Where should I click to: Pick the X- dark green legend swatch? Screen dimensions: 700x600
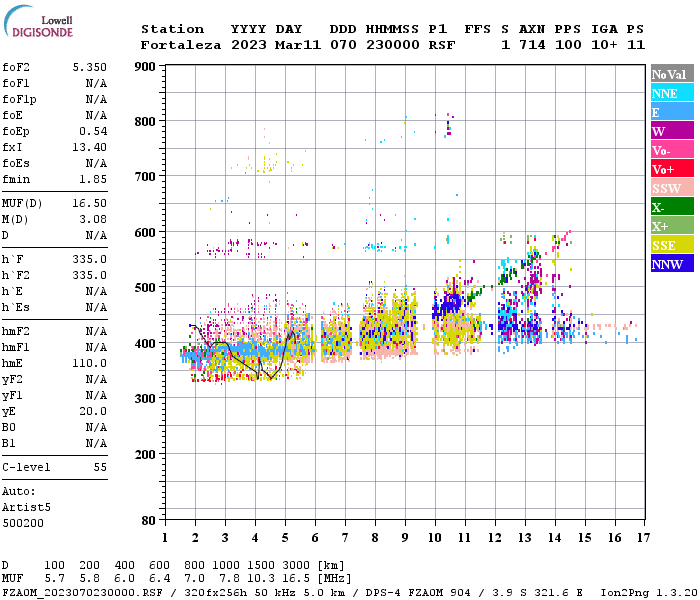[x=672, y=207]
